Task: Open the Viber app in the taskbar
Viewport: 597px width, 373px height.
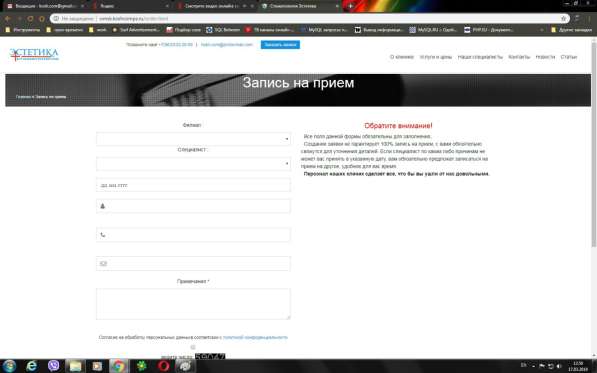Action: pos(54,366)
